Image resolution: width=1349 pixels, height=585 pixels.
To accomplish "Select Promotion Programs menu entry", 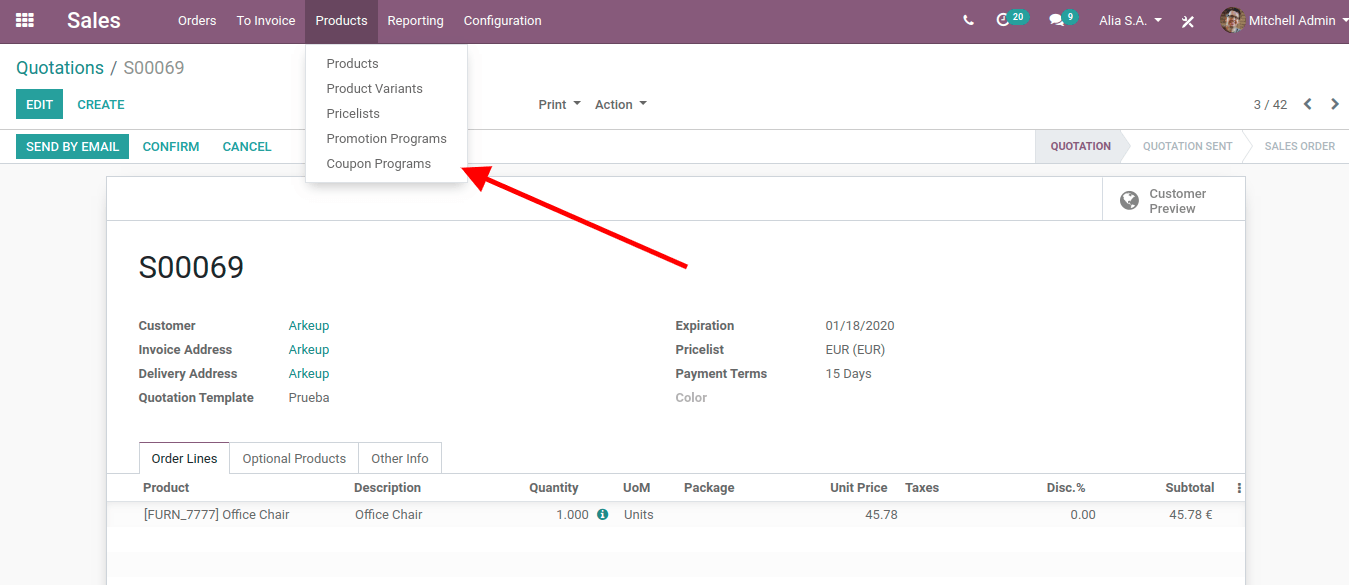I will [386, 138].
